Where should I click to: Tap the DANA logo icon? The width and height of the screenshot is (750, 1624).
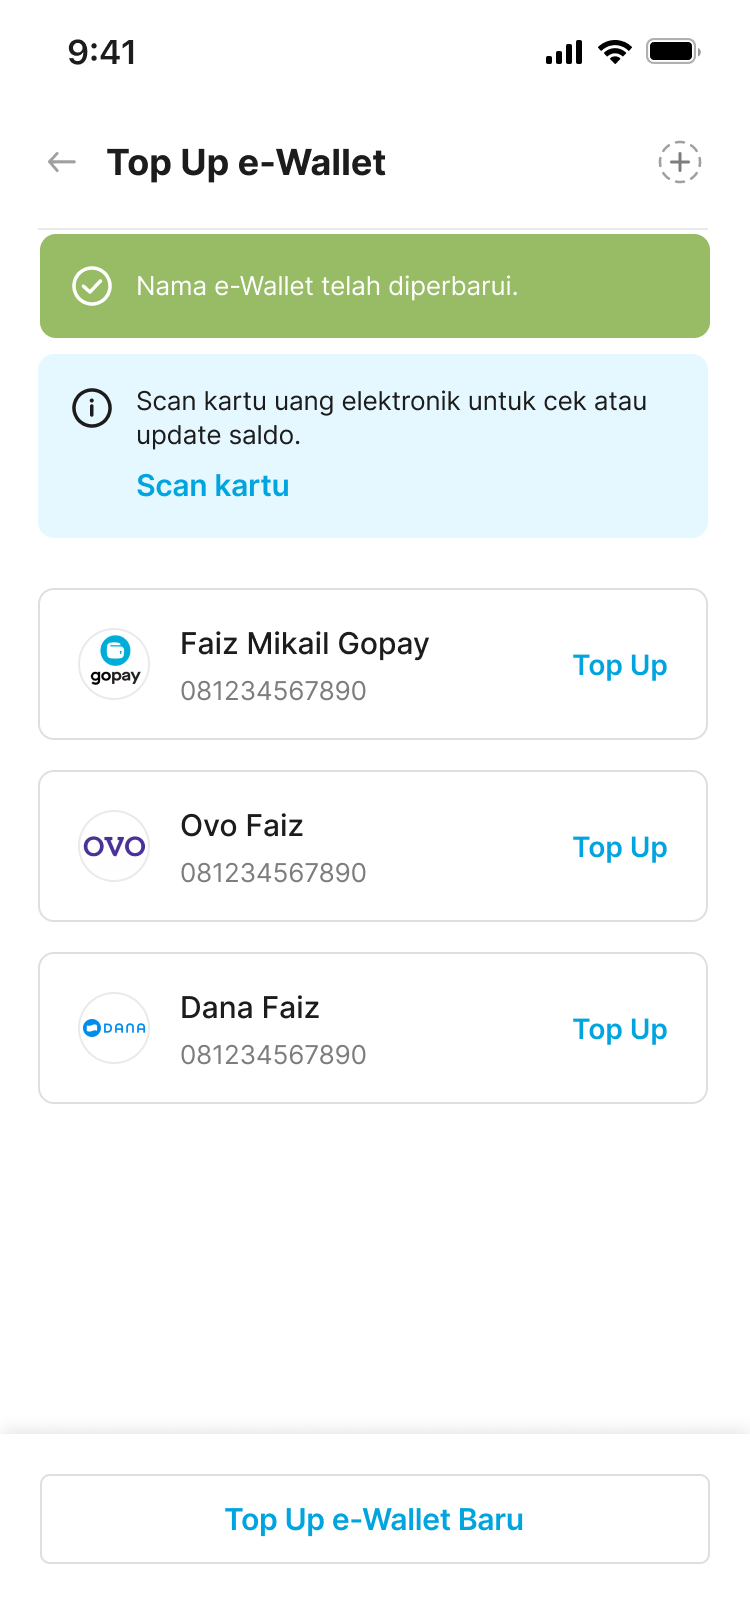pyautogui.click(x=114, y=1028)
